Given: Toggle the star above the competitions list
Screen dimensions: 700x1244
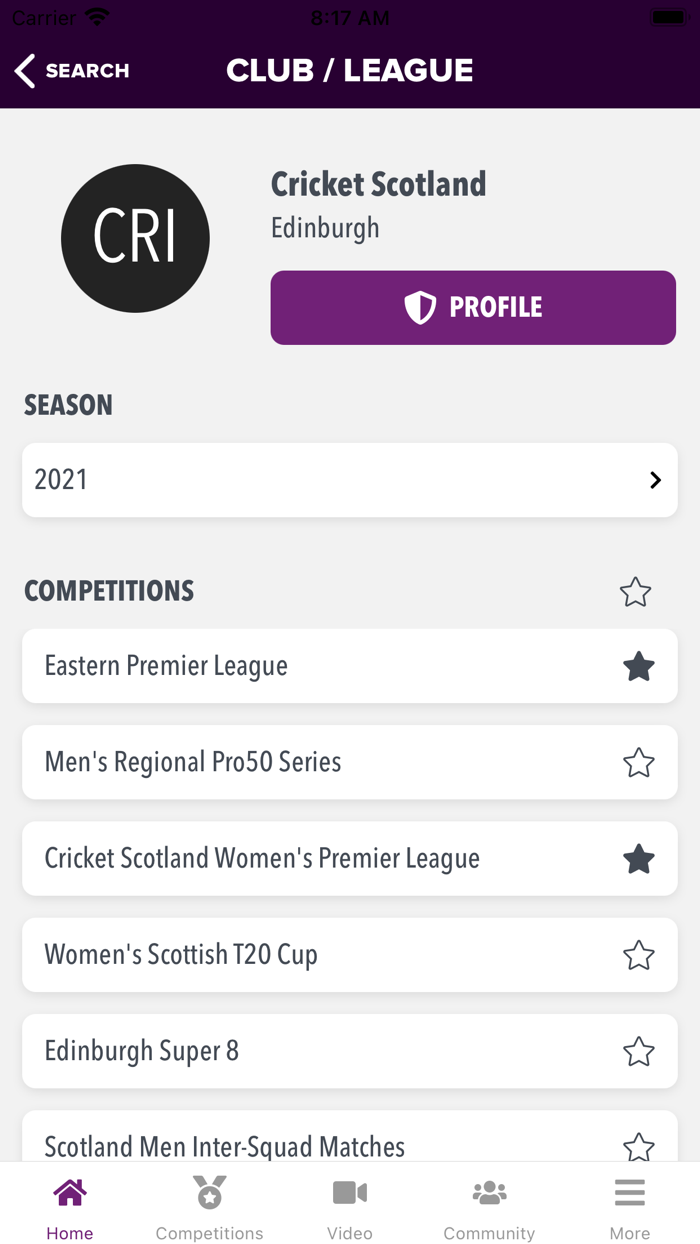Looking at the screenshot, I should (635, 592).
